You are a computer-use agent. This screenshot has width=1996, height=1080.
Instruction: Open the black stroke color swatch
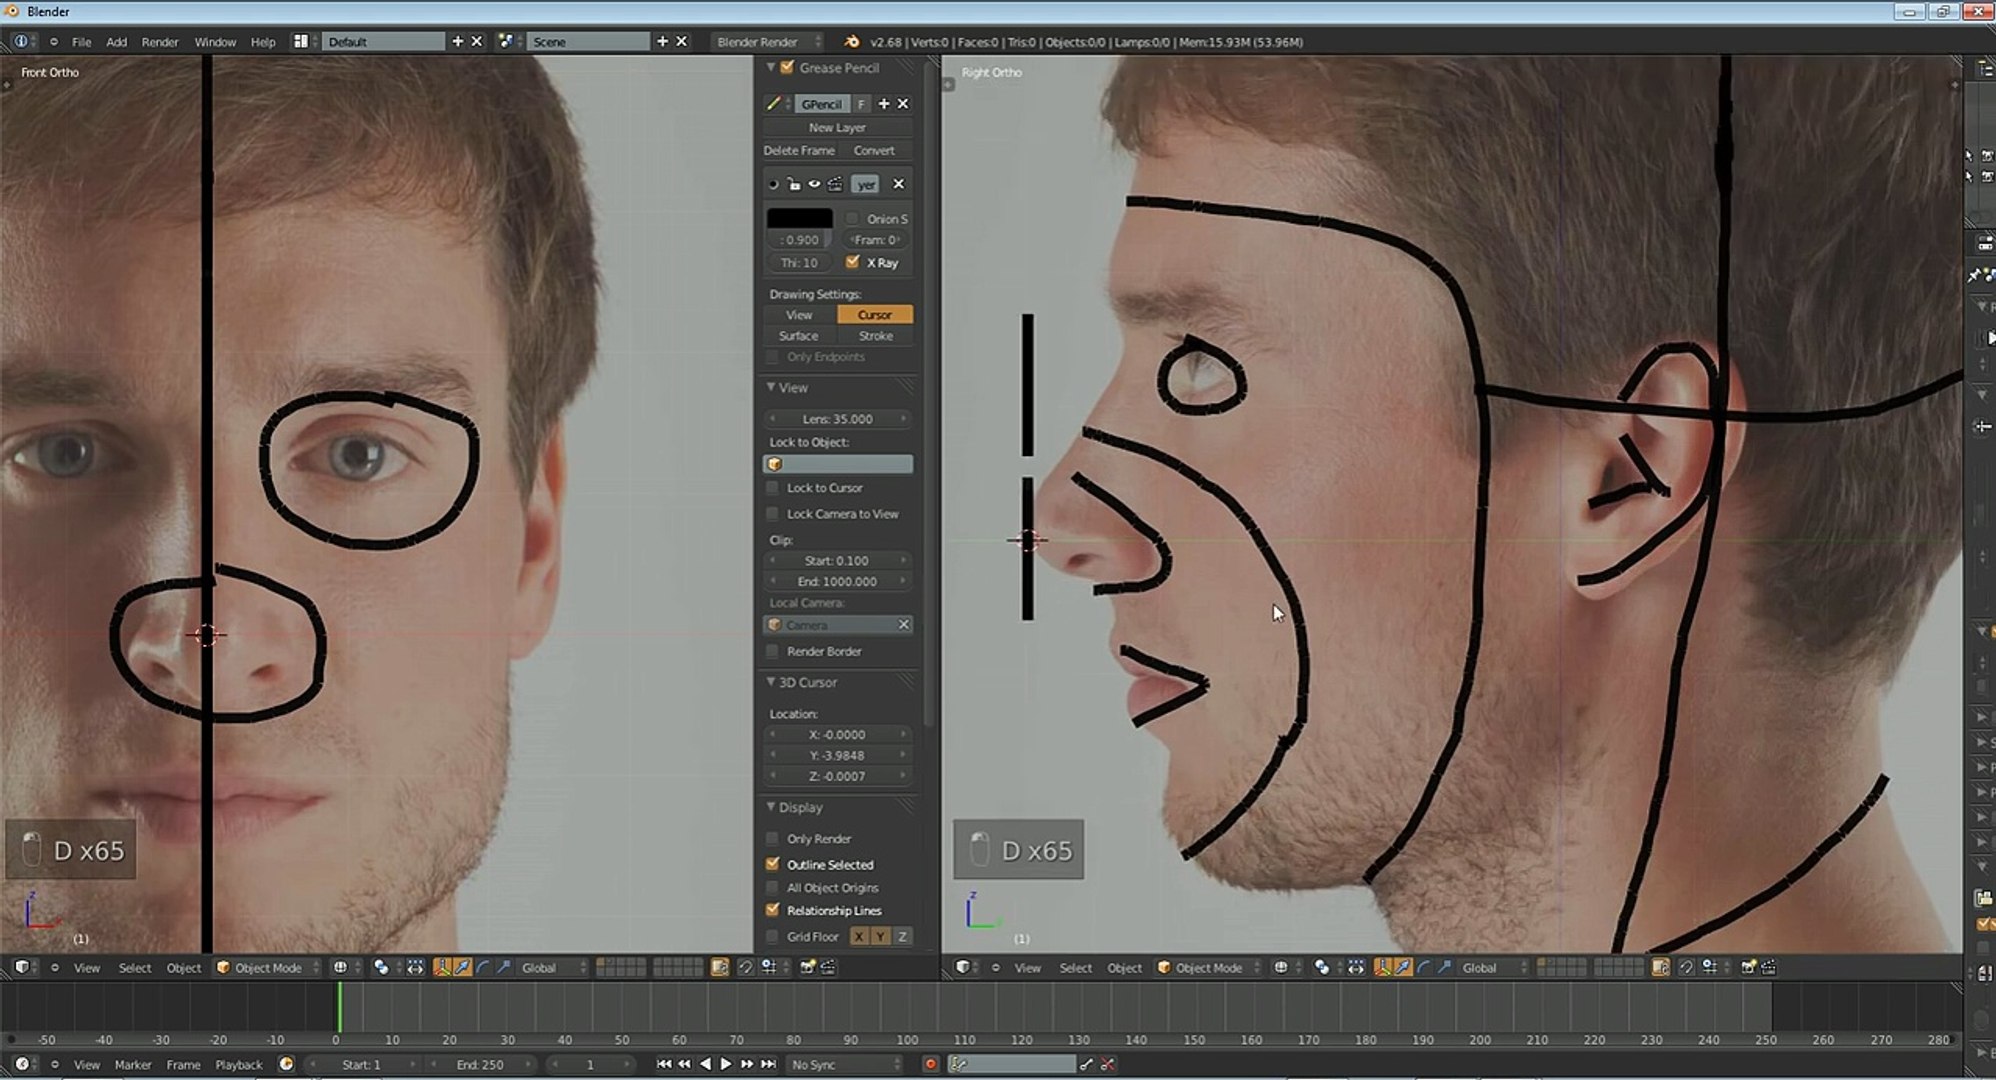(799, 218)
